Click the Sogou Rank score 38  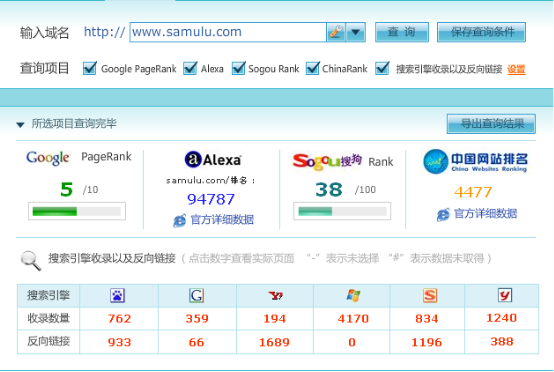tap(329, 190)
